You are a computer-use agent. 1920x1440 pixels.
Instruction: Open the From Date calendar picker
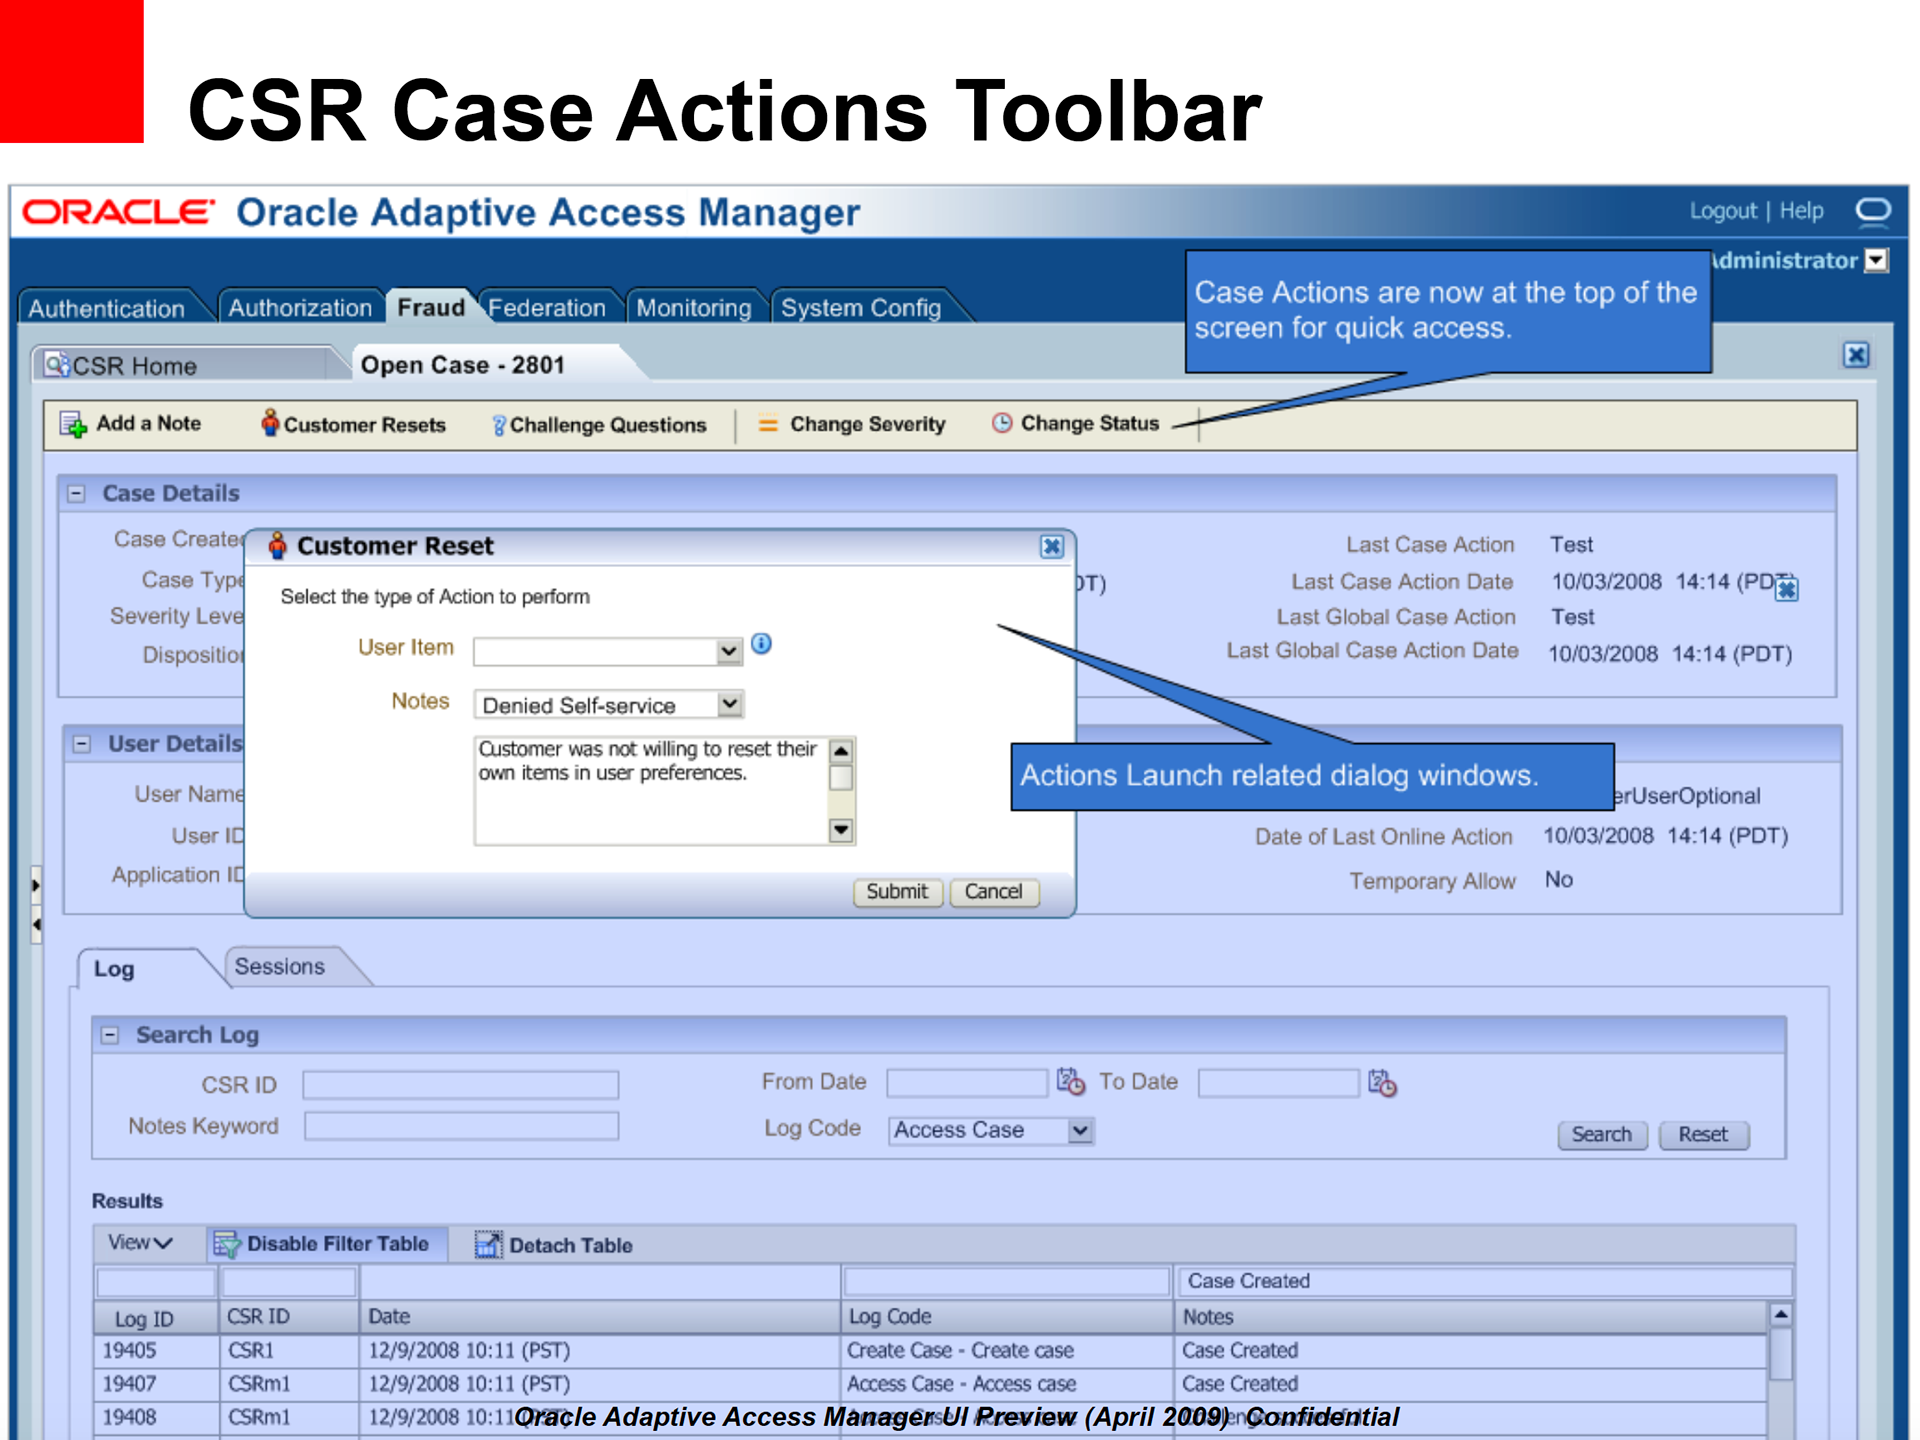[1071, 1082]
